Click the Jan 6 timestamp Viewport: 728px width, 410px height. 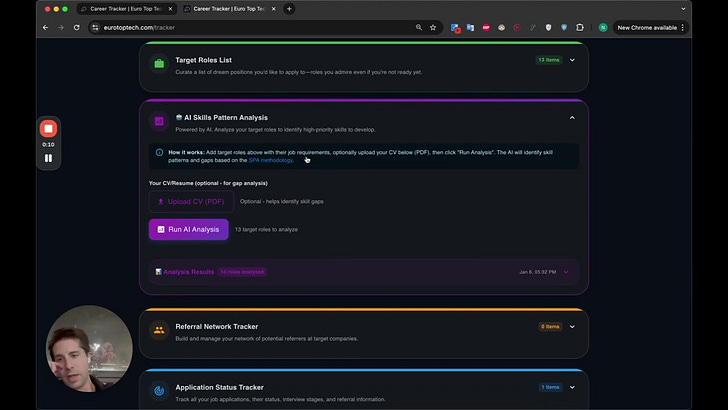tap(537, 272)
